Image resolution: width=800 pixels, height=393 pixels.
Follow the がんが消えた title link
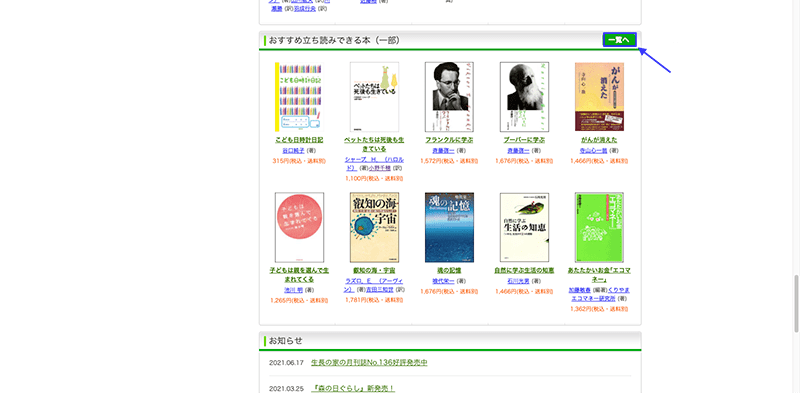(x=599, y=140)
